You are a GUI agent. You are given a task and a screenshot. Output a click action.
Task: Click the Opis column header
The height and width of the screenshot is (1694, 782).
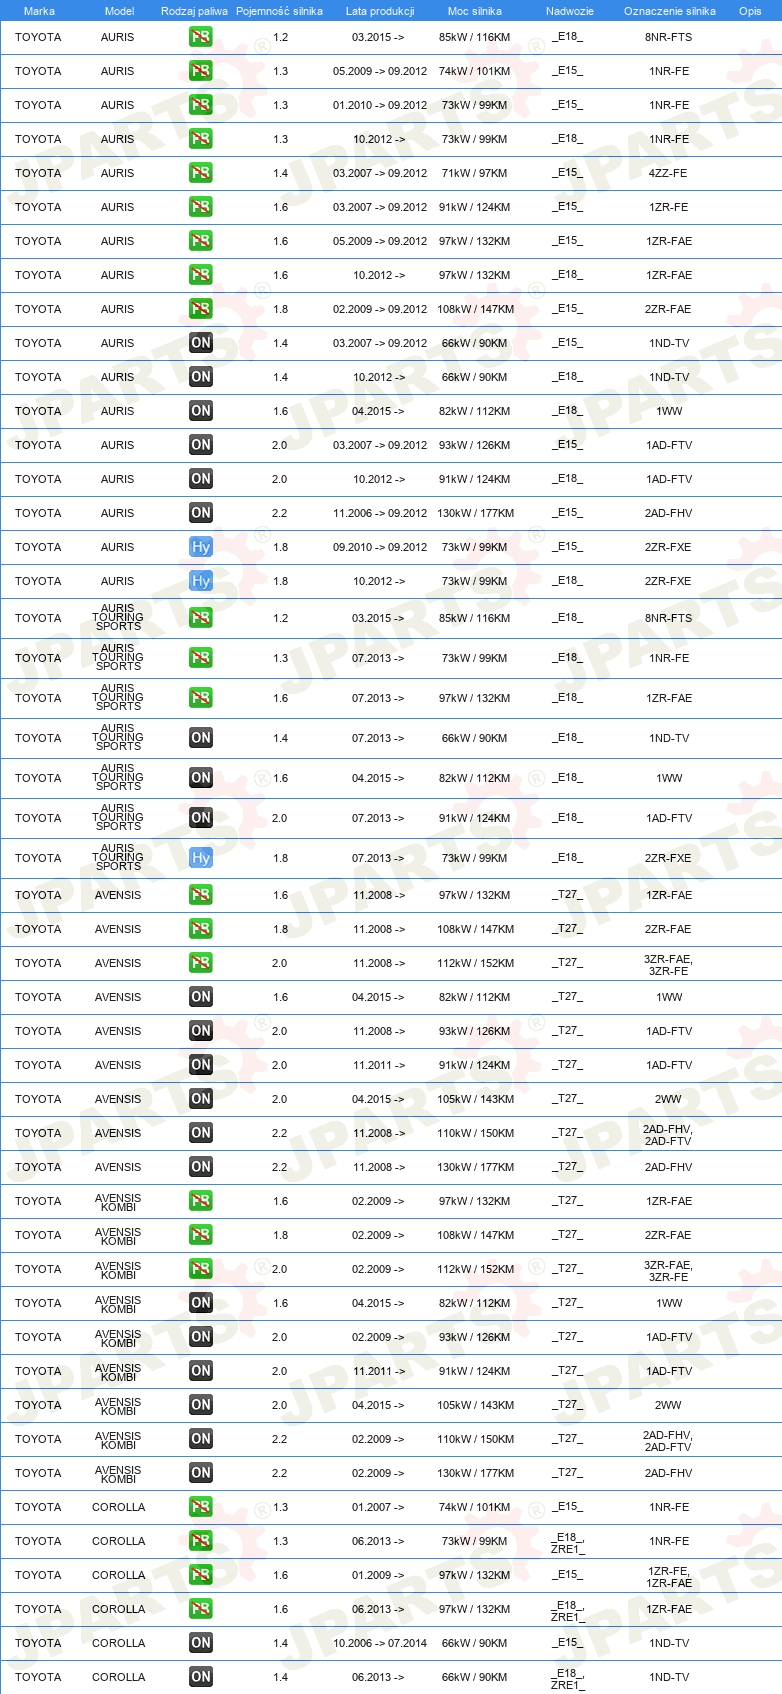click(x=750, y=11)
